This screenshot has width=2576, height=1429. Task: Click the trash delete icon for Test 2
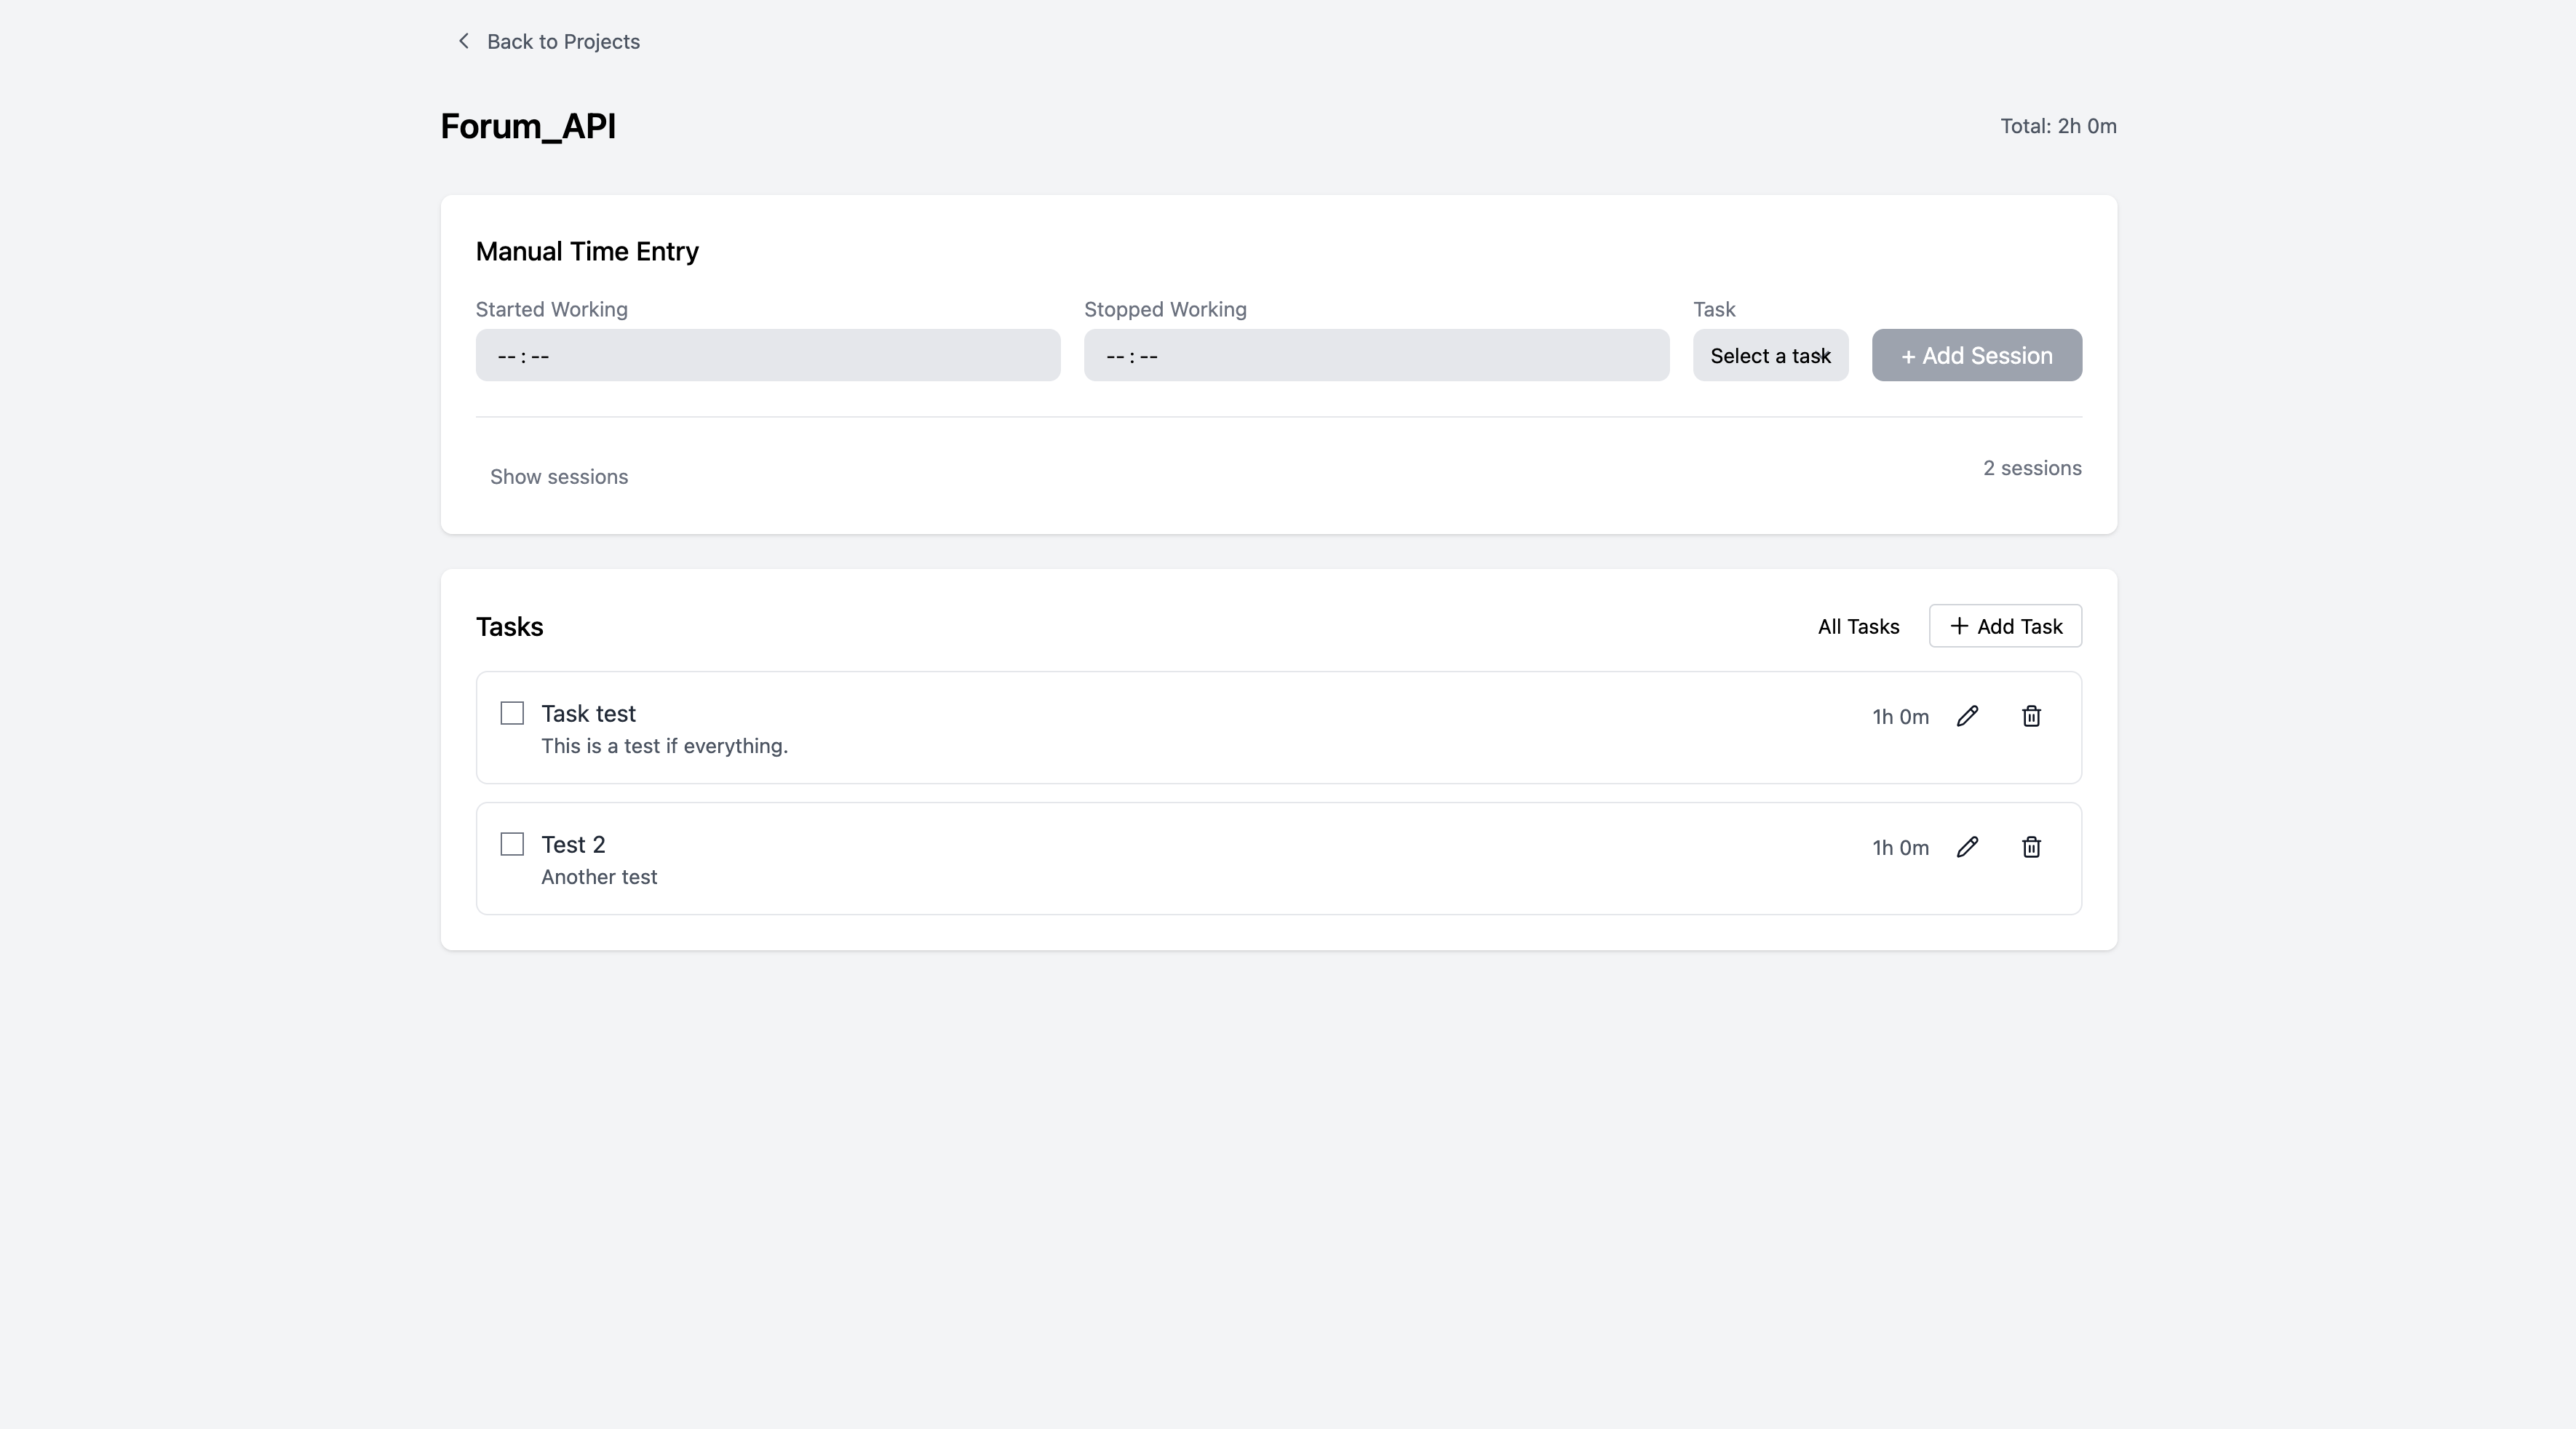point(2031,847)
